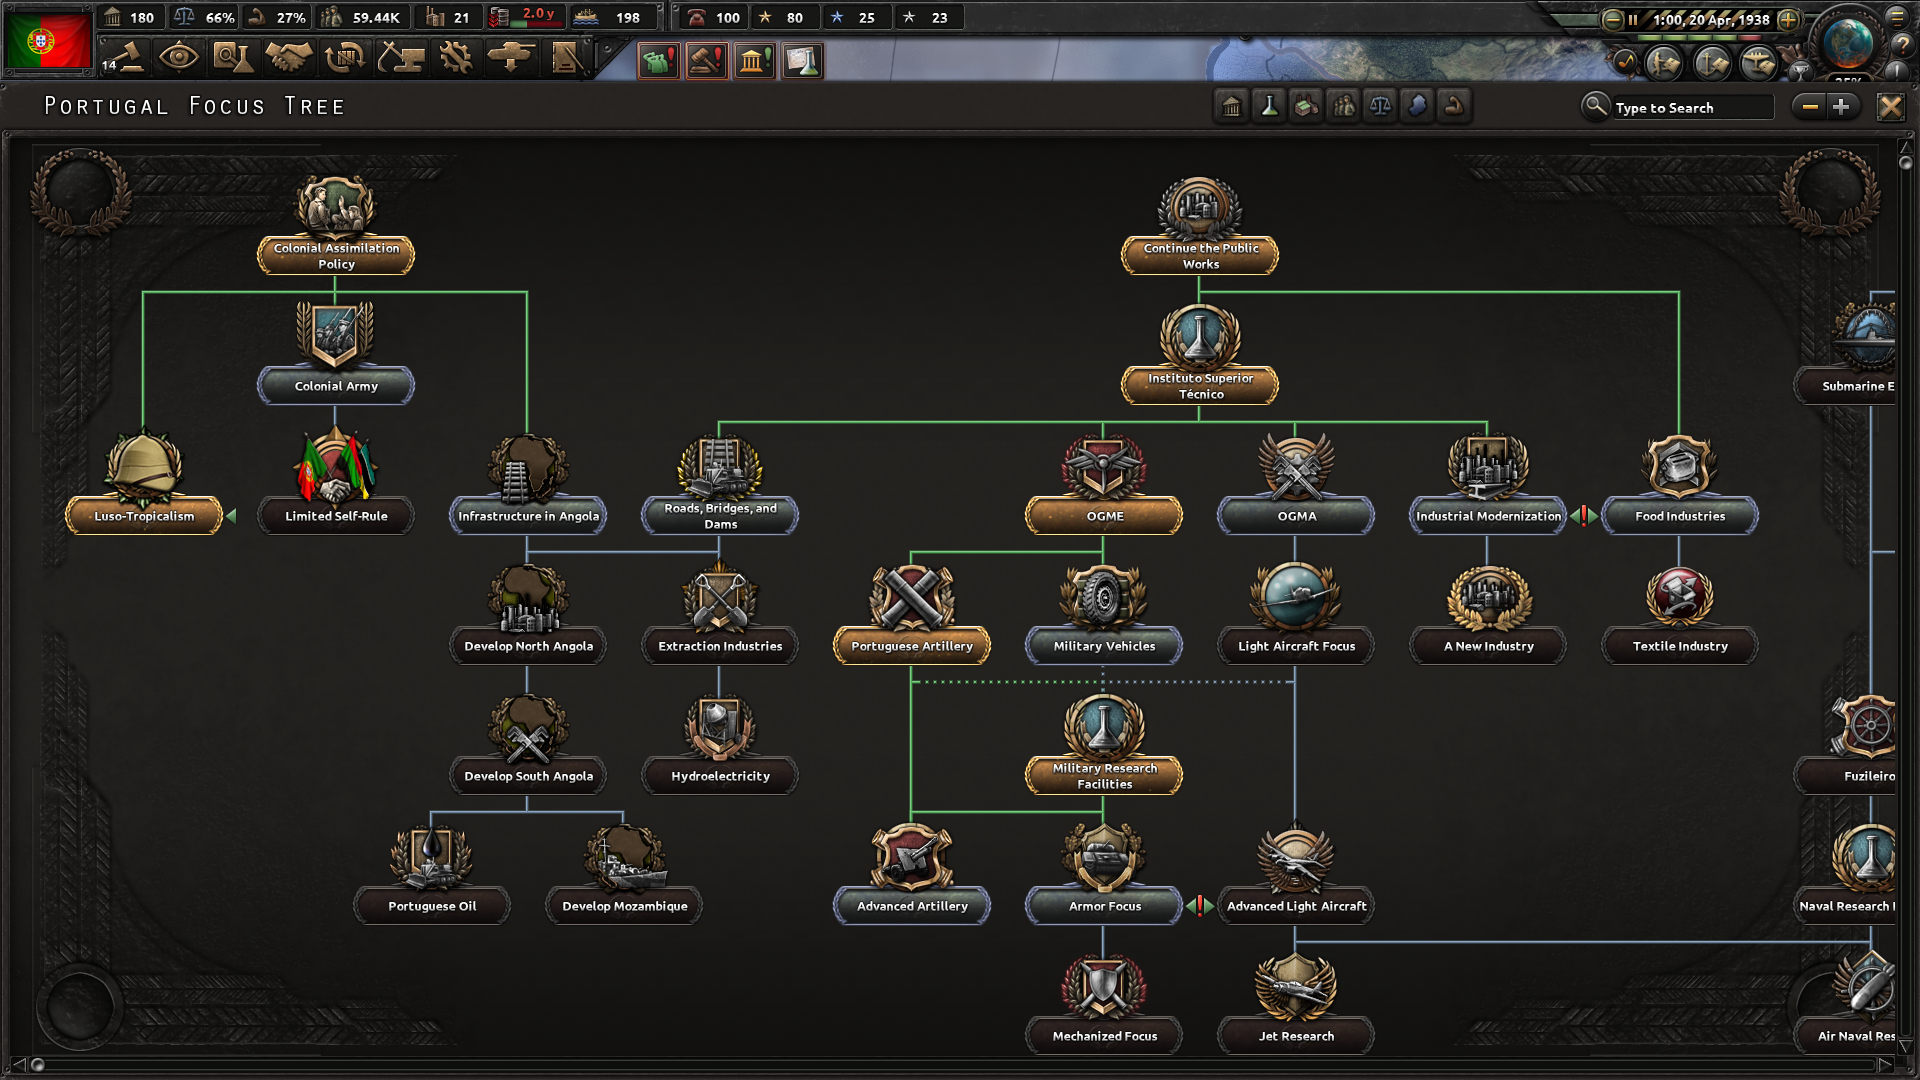Toggle the Stability scales focus filter

point(1380,105)
